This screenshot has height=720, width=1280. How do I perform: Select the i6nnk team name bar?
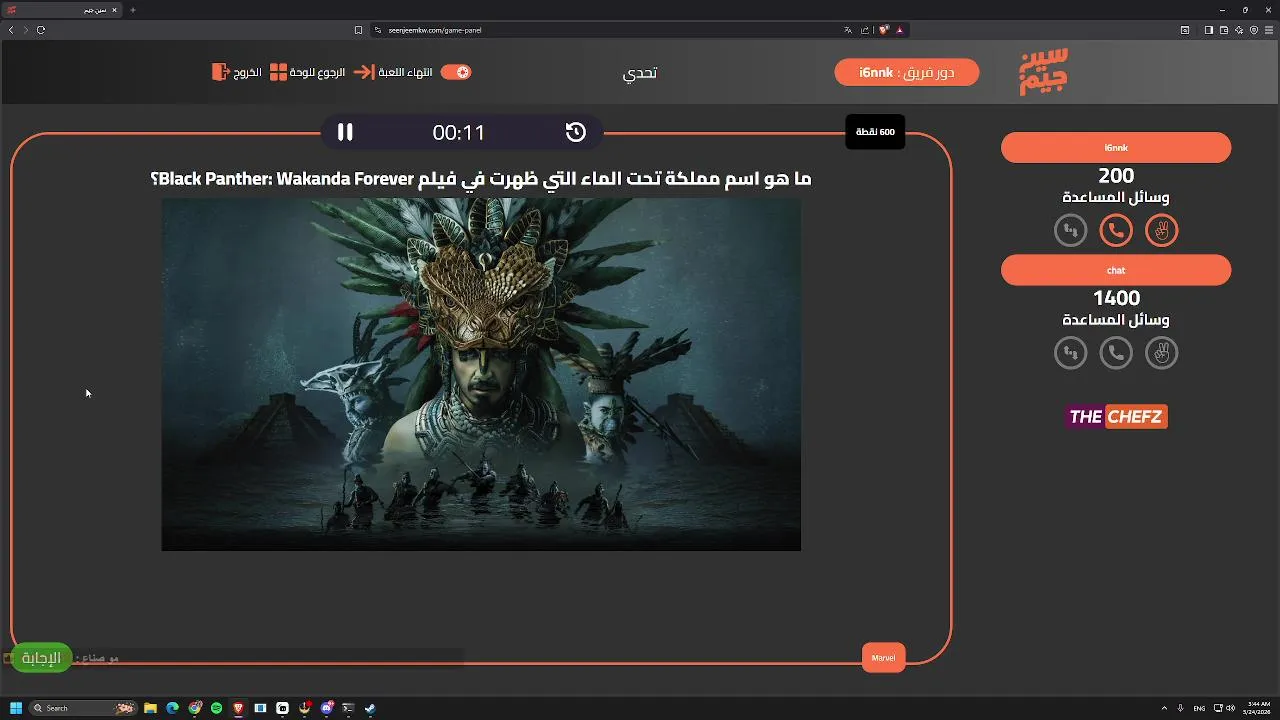pos(1116,148)
